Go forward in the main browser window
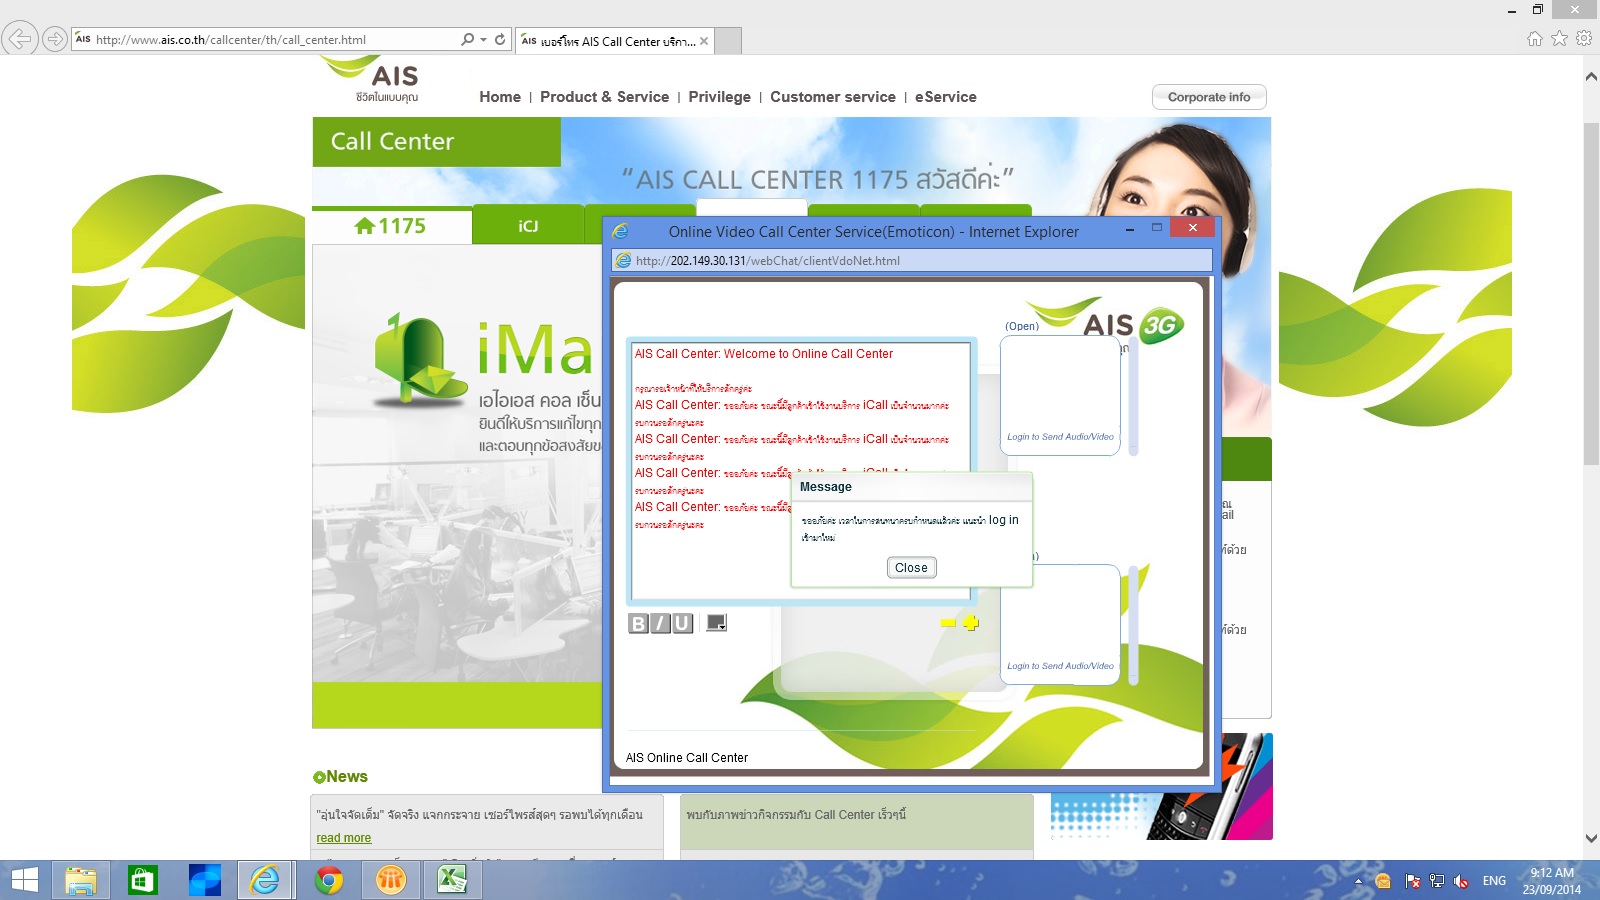Viewport: 1600px width, 900px height. coord(55,39)
